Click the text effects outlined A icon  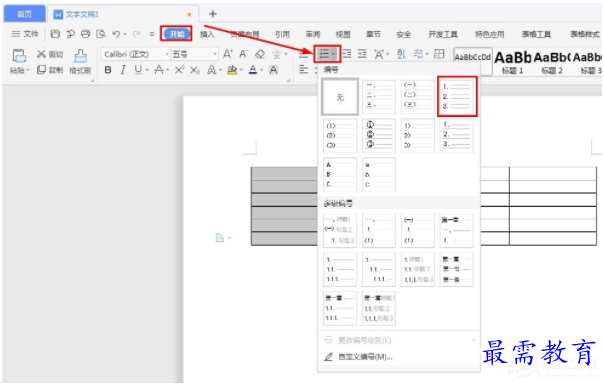click(212, 70)
